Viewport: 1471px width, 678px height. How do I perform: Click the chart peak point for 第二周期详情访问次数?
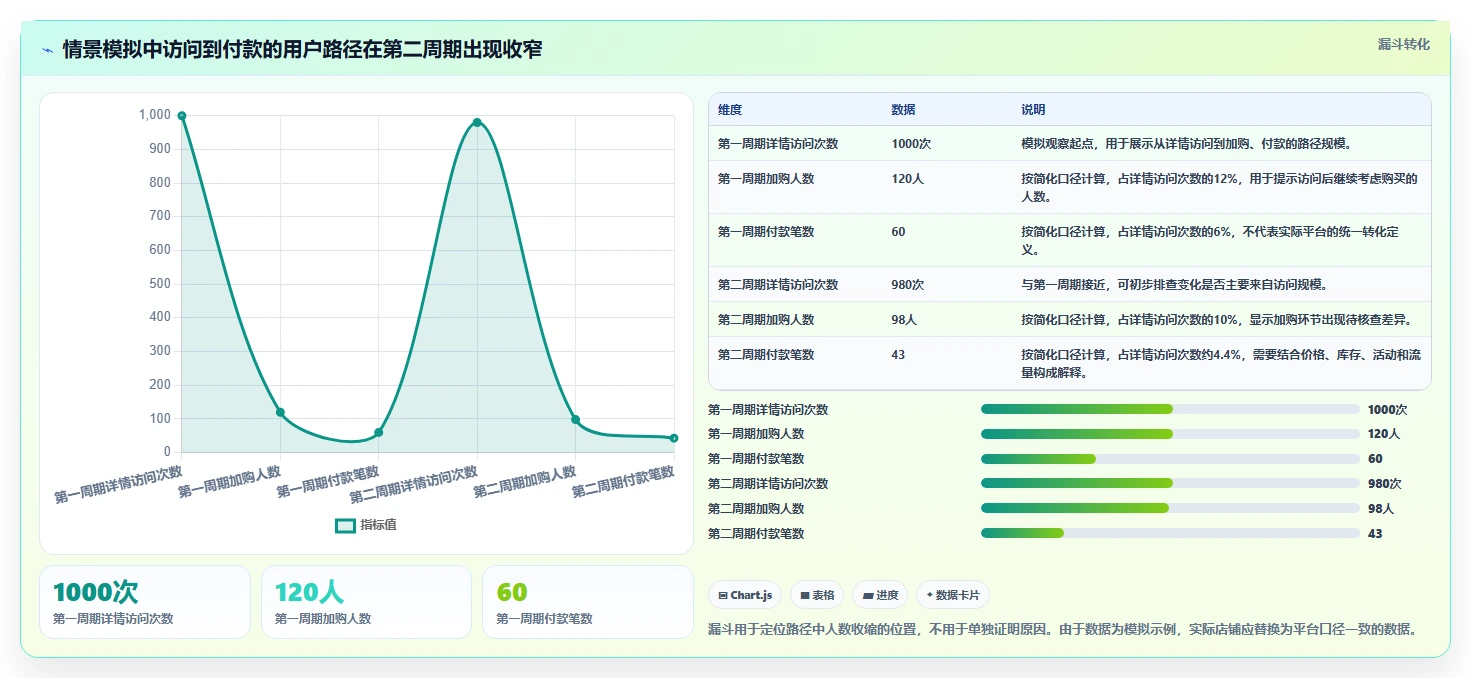[x=477, y=122]
